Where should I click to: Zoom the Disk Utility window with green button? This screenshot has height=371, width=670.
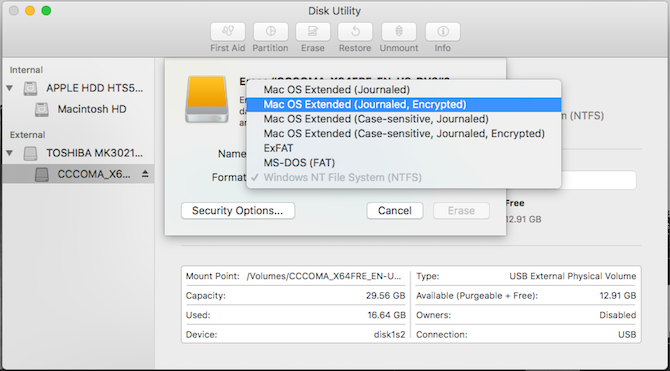click(46, 11)
